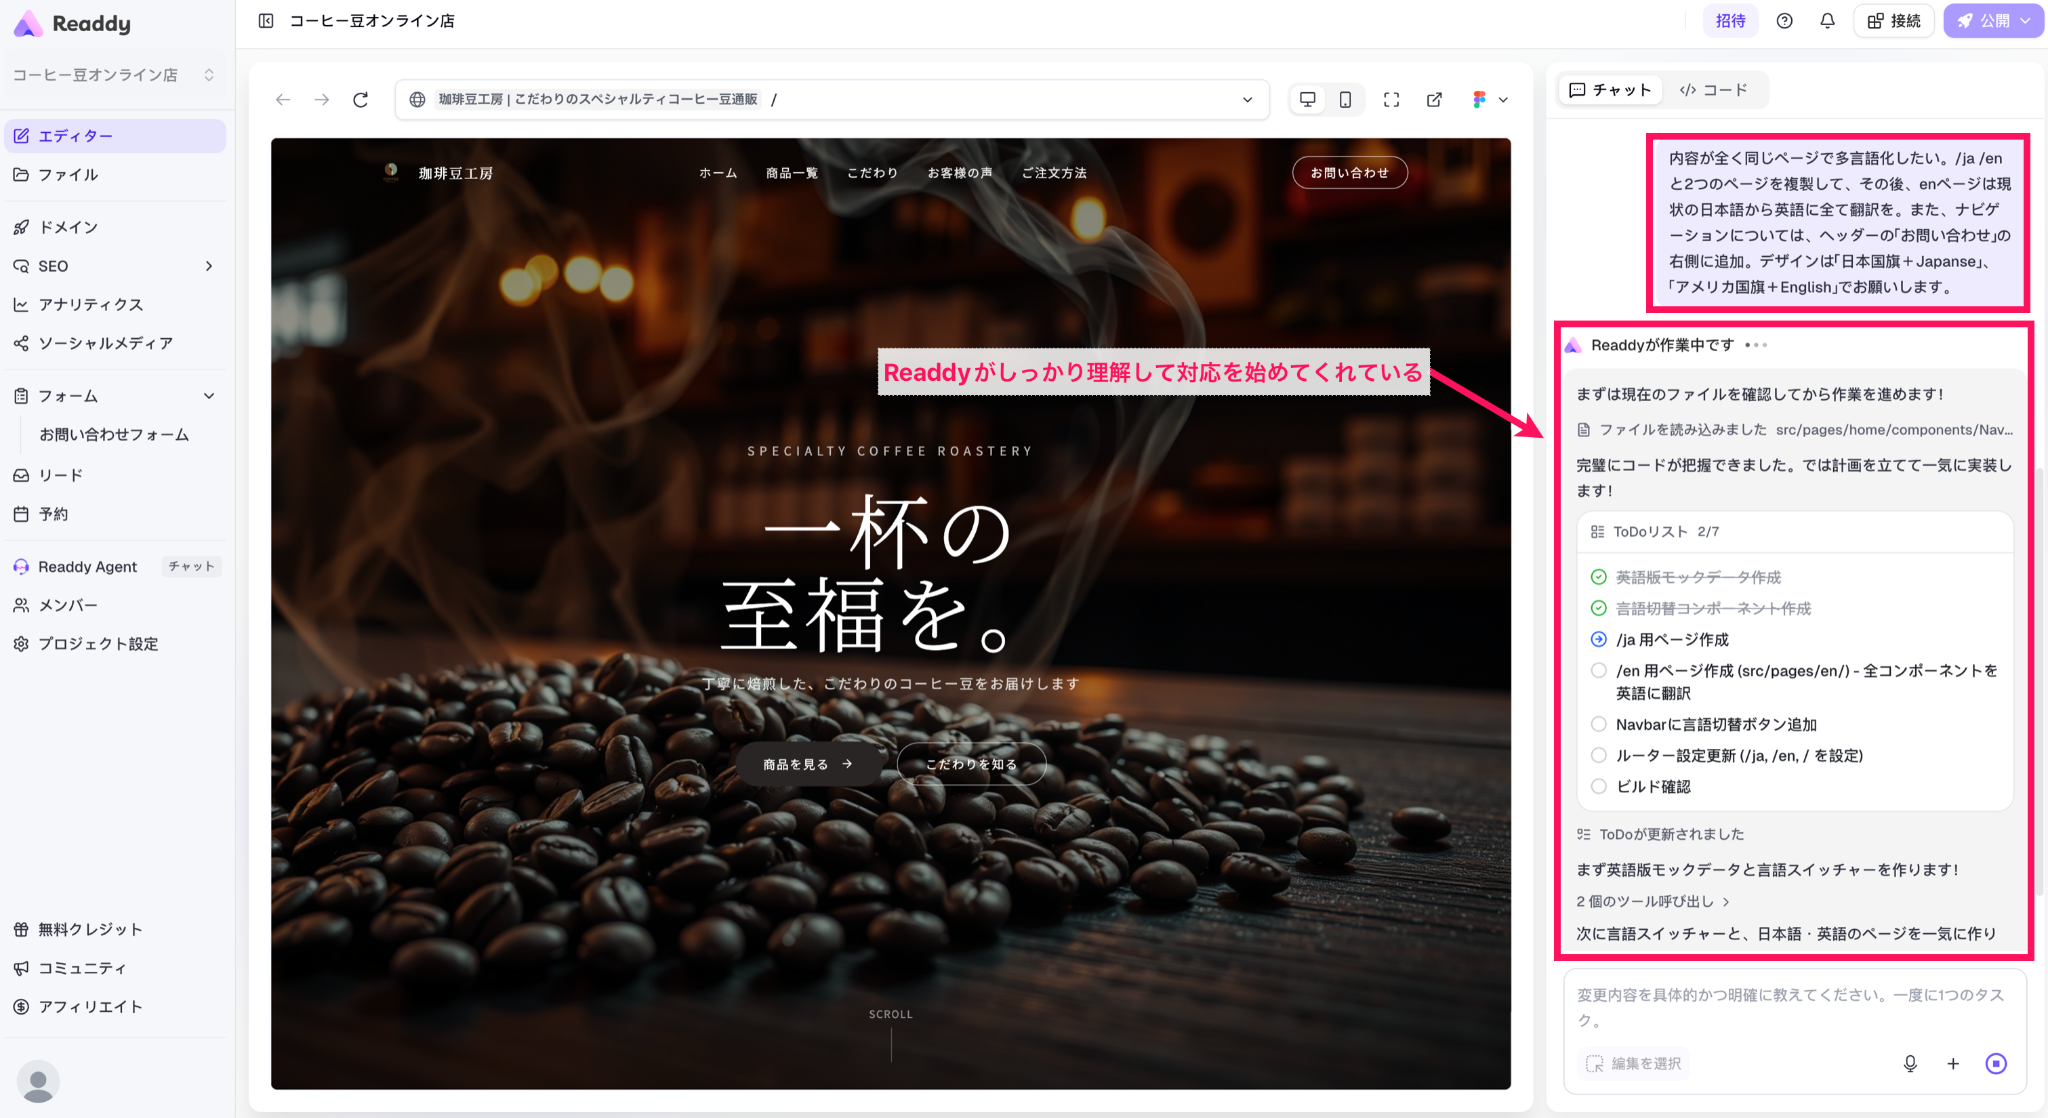Open 予約 in the sidebar
The image size is (2048, 1118).
pos(116,514)
